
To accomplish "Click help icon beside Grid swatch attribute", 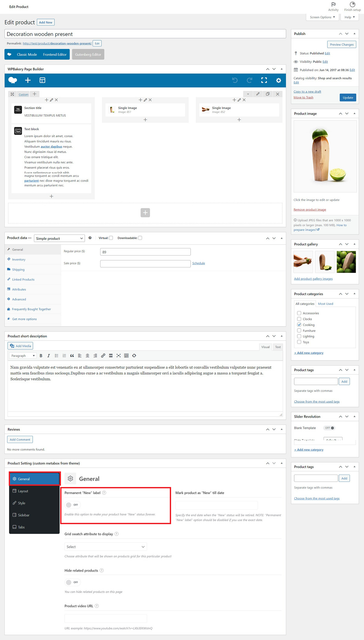I will point(117,534).
